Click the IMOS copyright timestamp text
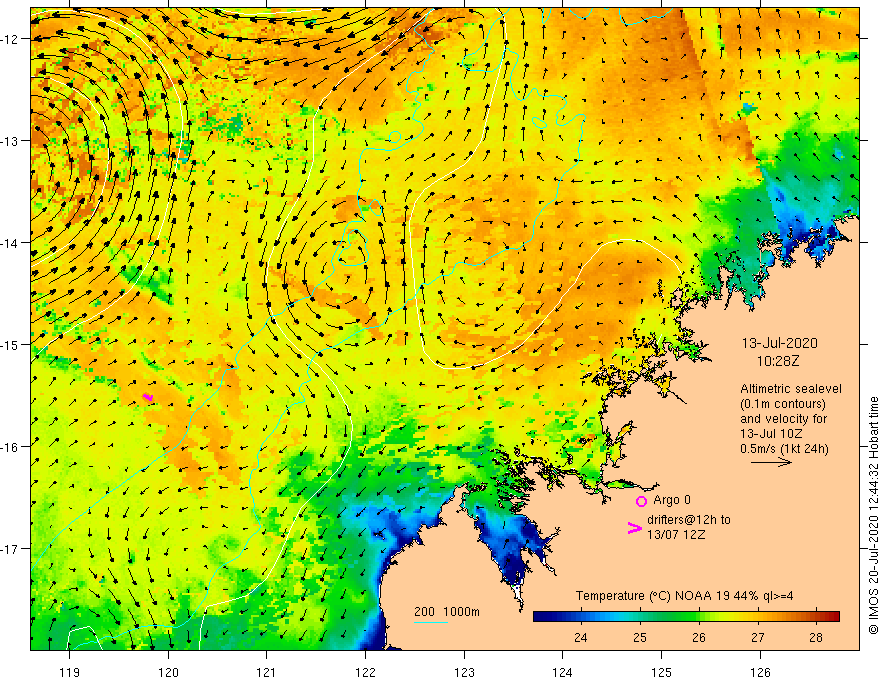This screenshot has height=680, width=880. tap(873, 515)
